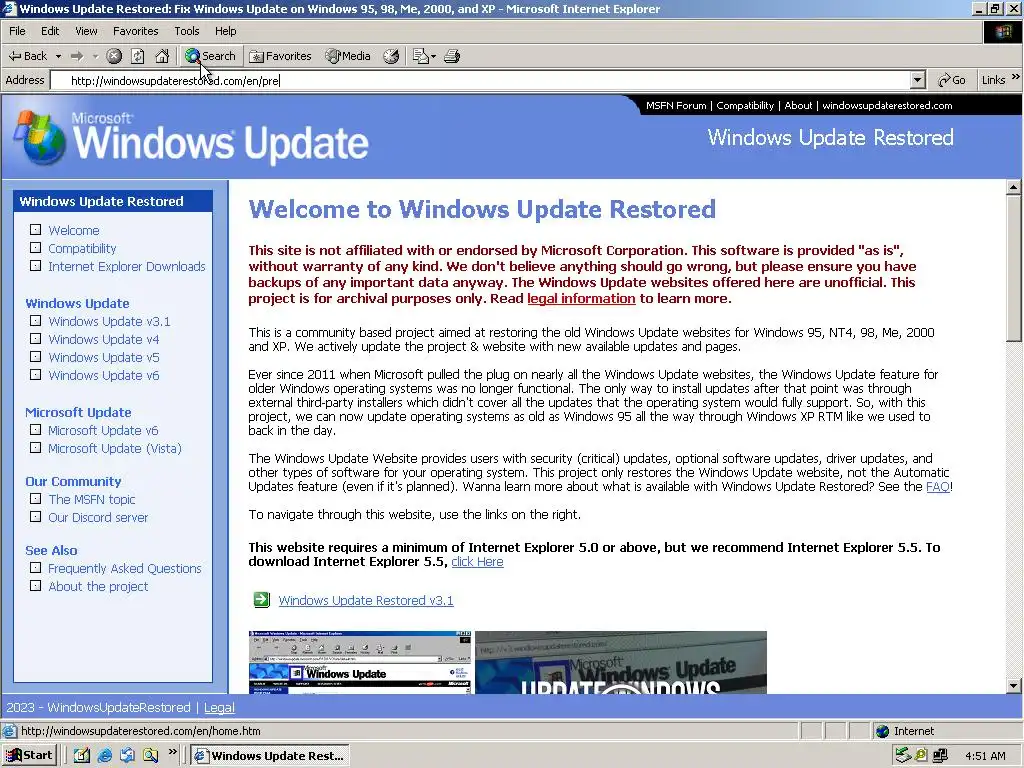Click the Windows Update v3.1 screenshot thumbnail
This screenshot has height=768, width=1024.
click(x=360, y=662)
